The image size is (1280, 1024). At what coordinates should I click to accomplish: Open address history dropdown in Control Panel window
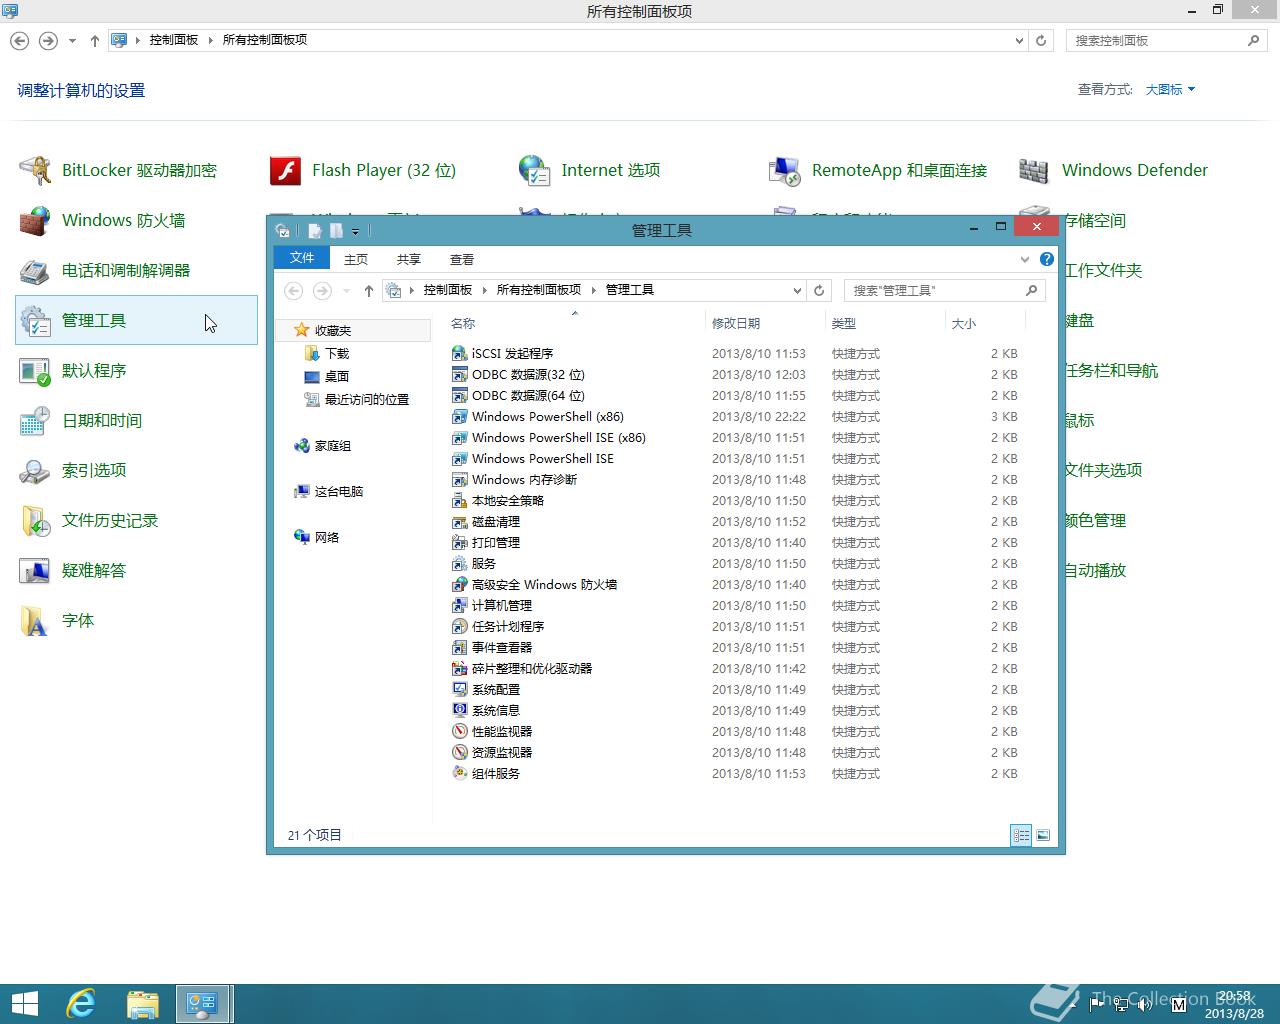point(1019,40)
